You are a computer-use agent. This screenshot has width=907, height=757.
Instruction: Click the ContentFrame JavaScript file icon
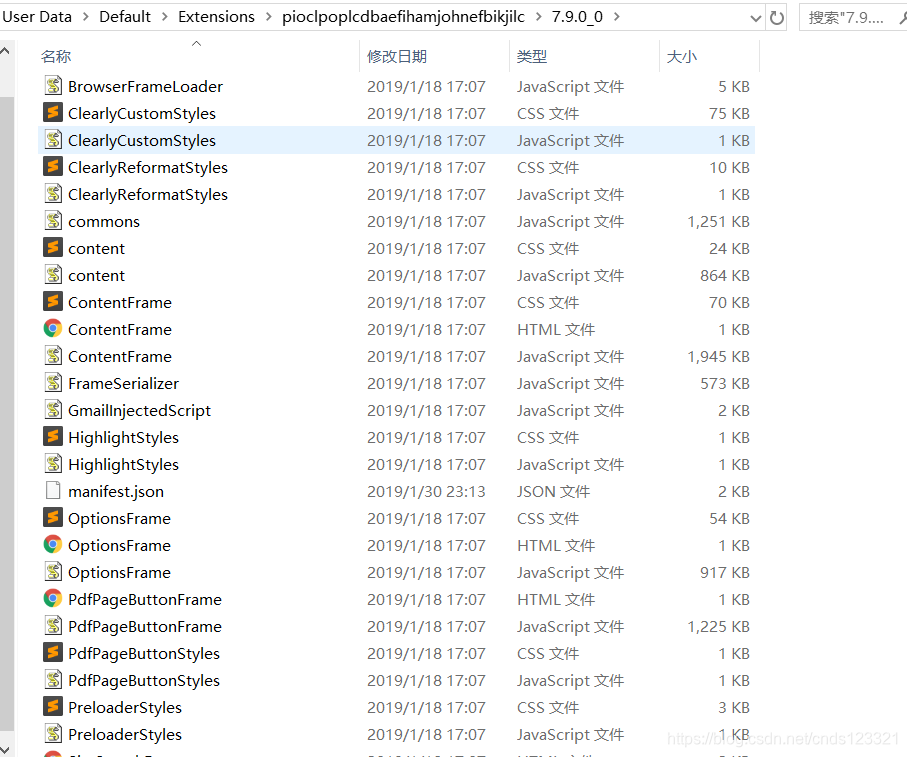53,356
